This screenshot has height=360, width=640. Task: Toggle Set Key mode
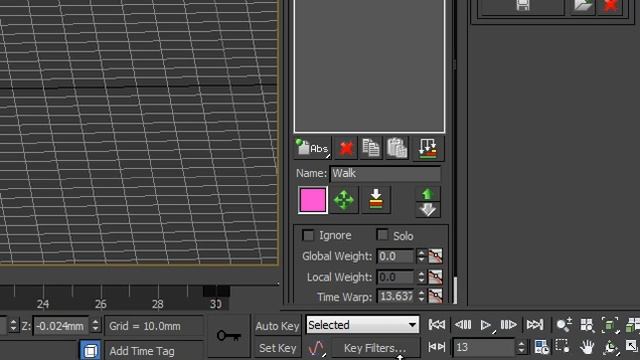pos(277,348)
